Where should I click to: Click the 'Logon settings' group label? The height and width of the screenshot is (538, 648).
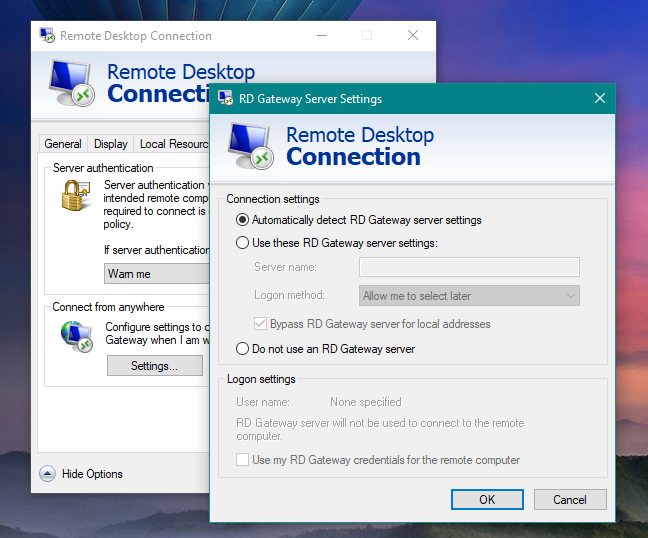pos(261,379)
